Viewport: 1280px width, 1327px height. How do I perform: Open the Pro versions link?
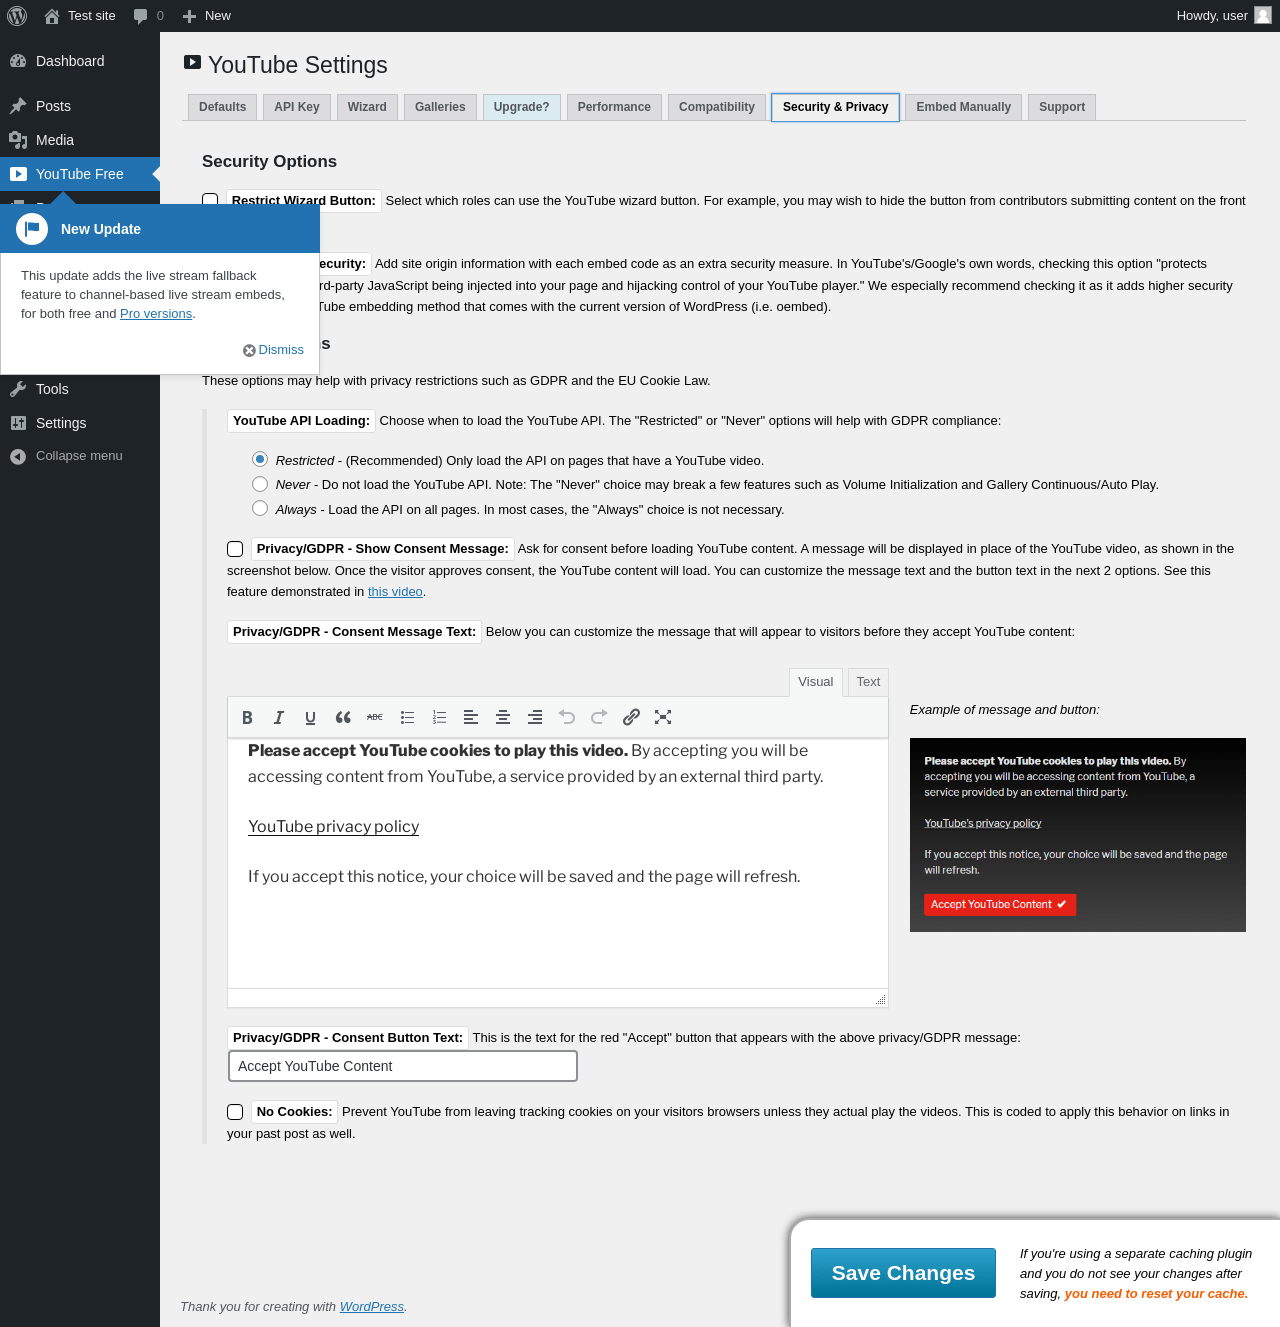[x=156, y=314]
